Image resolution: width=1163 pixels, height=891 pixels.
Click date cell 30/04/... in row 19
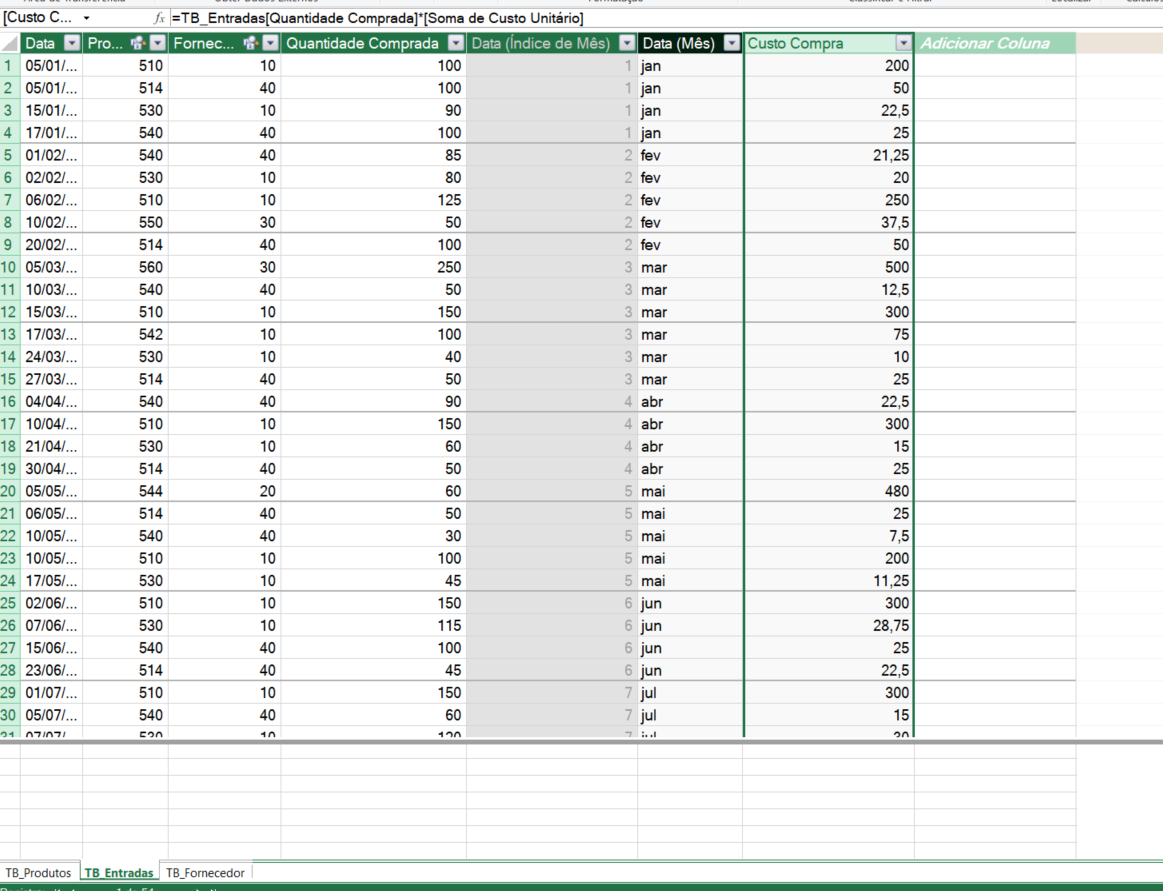51,469
